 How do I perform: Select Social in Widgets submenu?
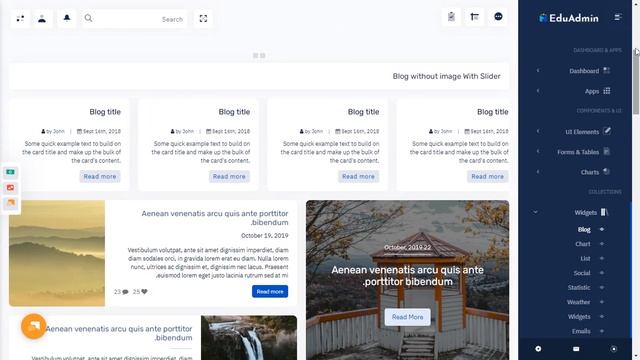pyautogui.click(x=582, y=273)
